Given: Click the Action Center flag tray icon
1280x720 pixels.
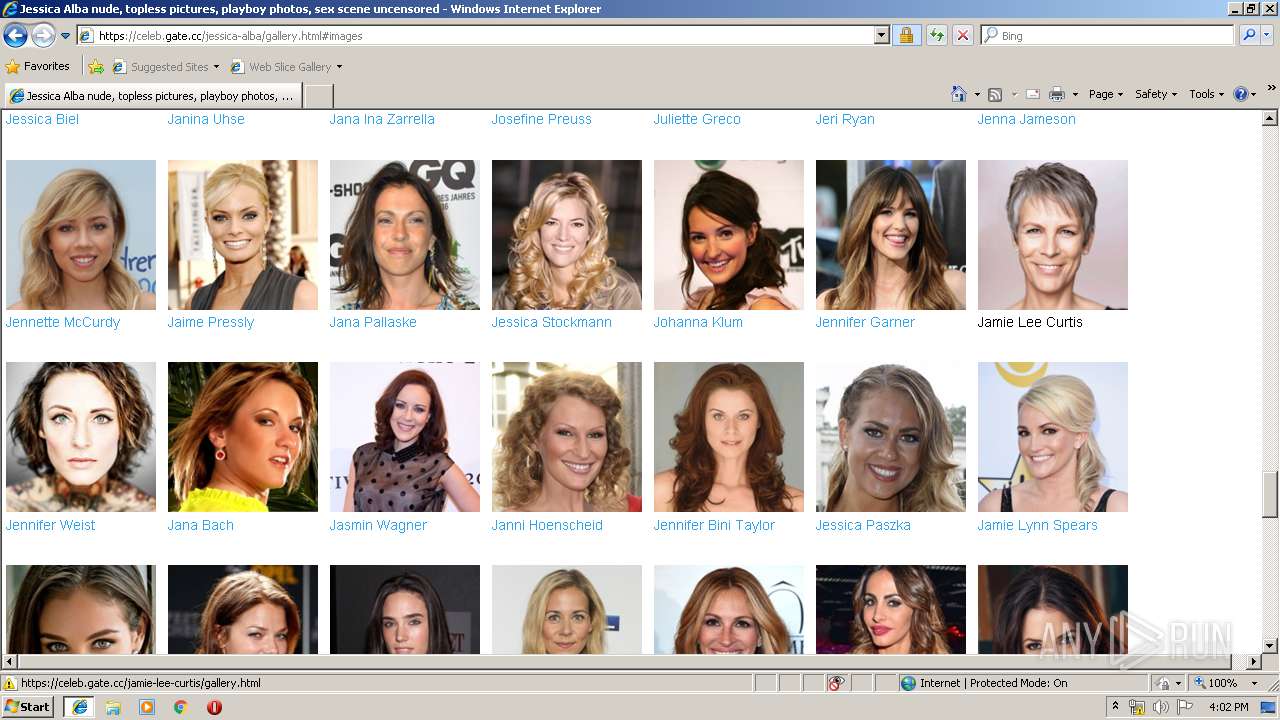Looking at the screenshot, I should click(x=1185, y=707).
